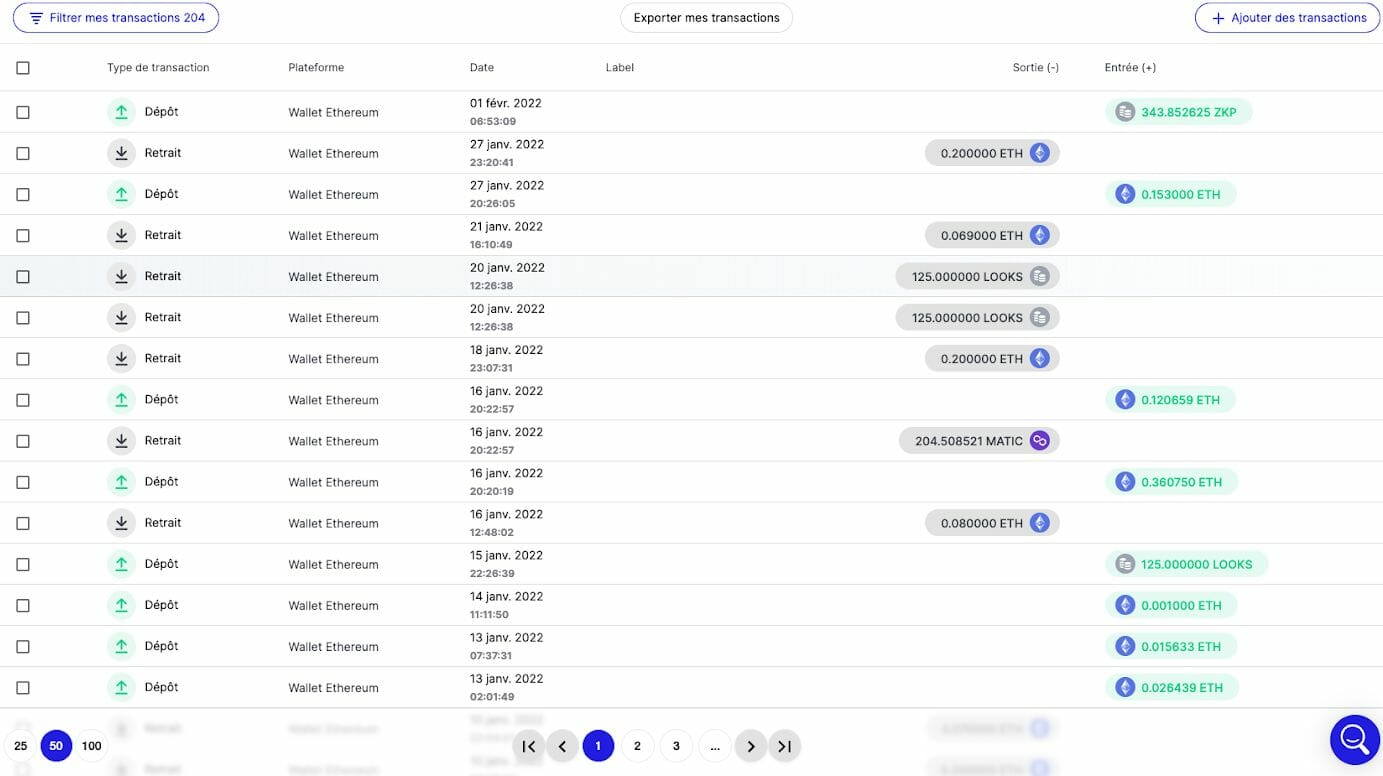Click deposit icon on 0.001000 ETH row

coord(121,605)
